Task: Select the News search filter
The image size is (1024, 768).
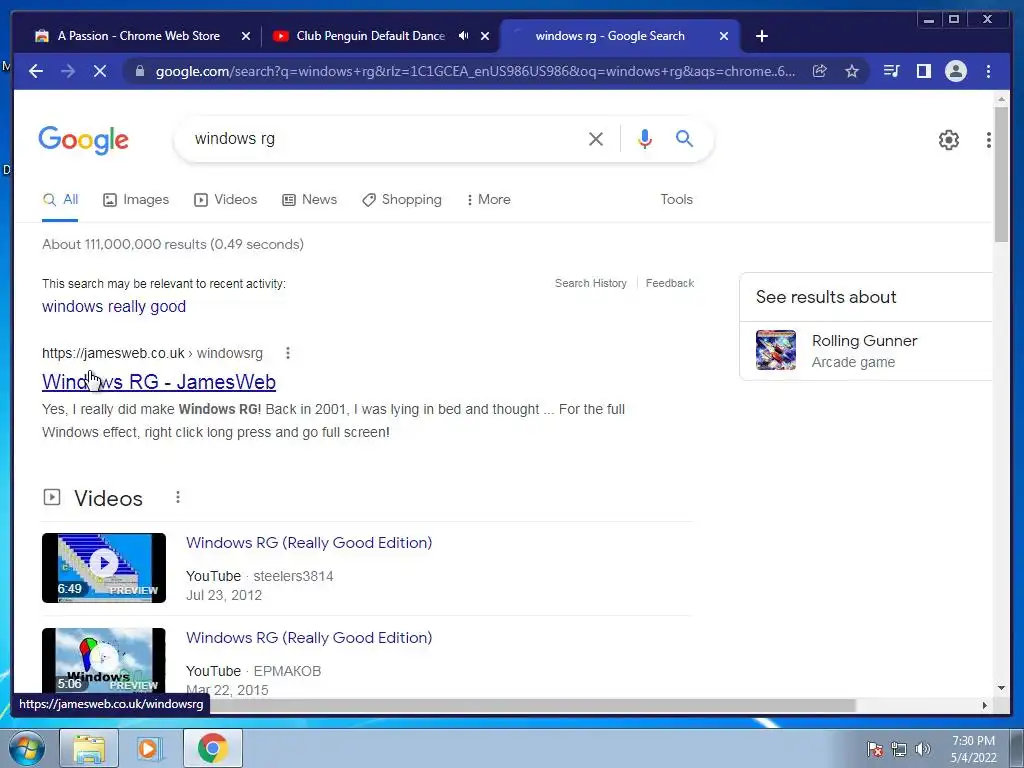Action: [x=310, y=200]
